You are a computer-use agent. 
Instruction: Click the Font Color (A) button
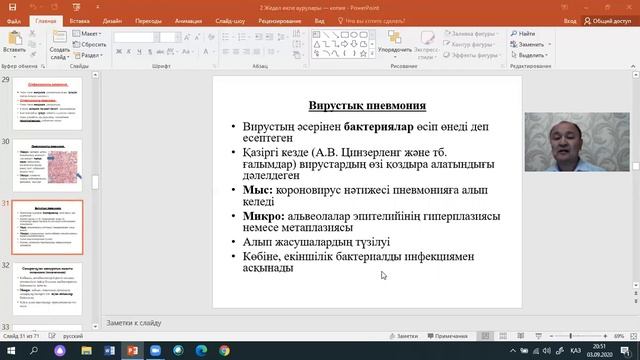[x=206, y=51]
